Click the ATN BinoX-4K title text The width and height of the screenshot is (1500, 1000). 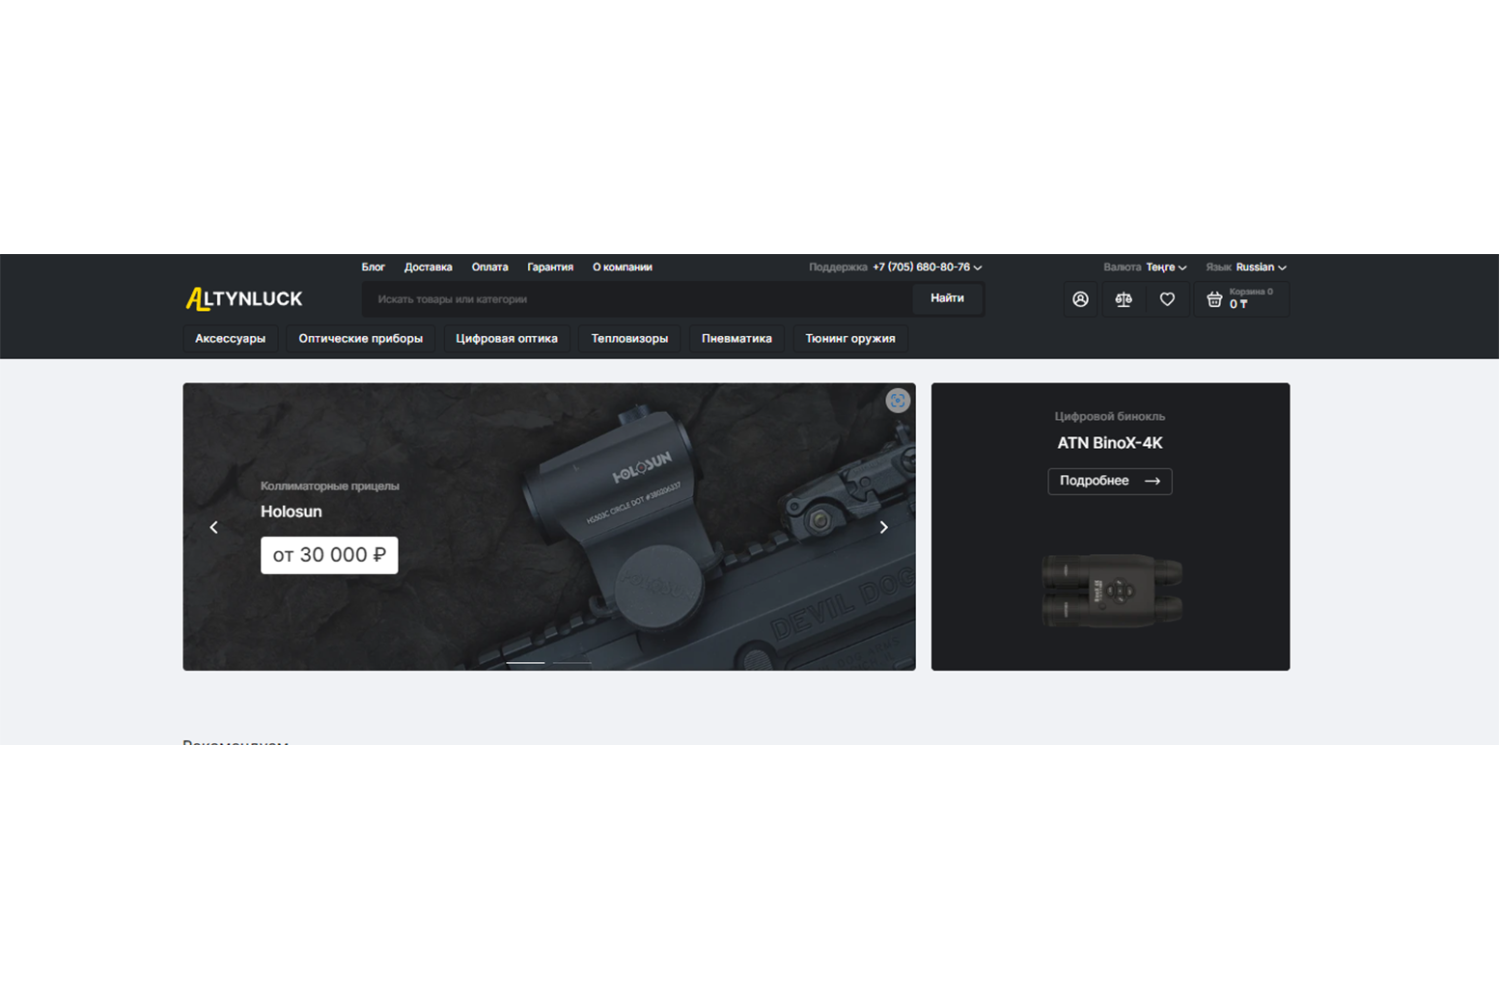click(1110, 443)
